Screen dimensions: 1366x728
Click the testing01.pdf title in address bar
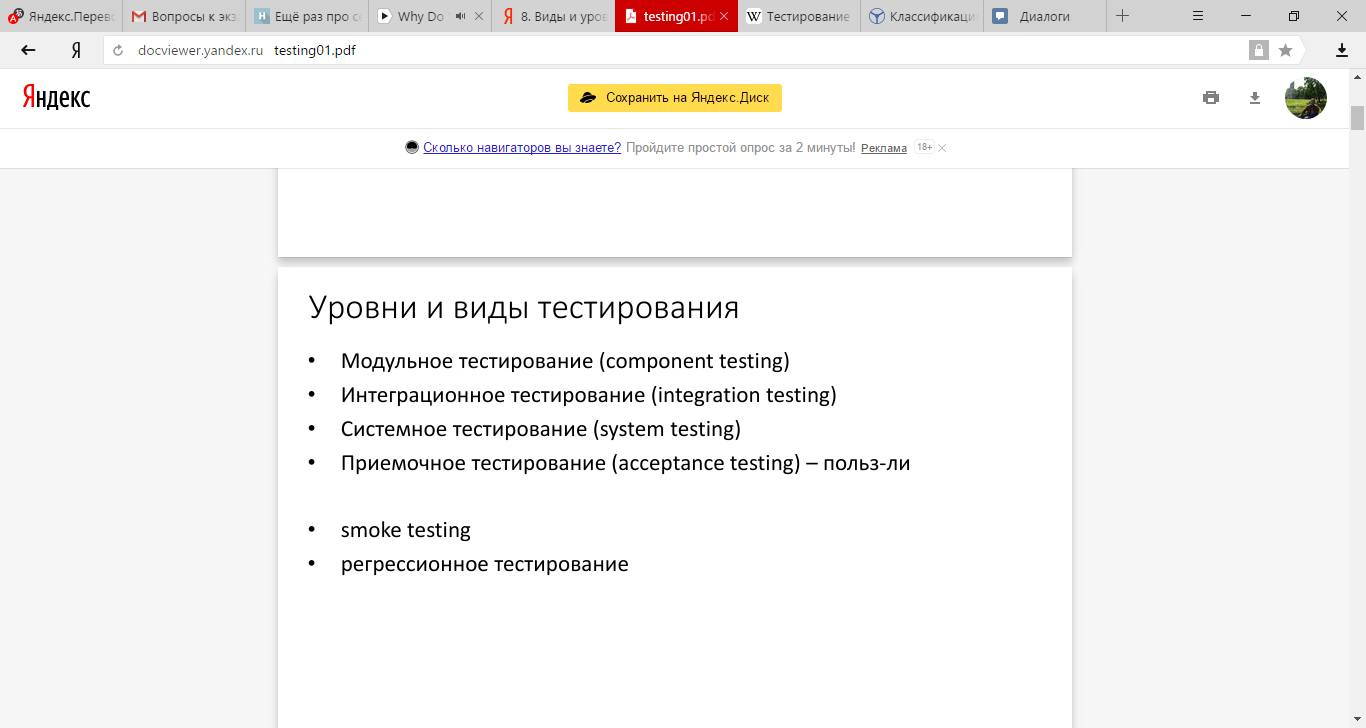point(315,50)
